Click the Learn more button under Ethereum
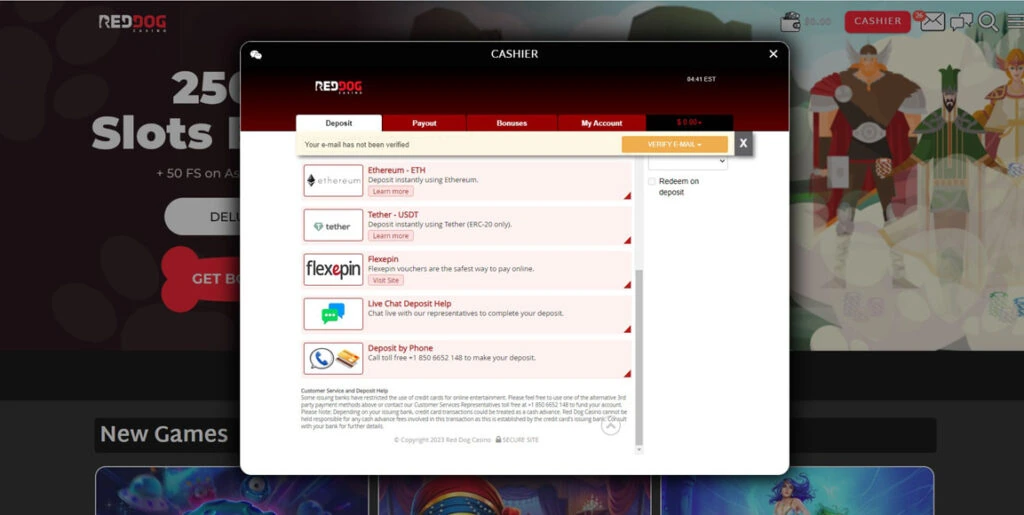Viewport: 1024px width, 515px height. [391, 191]
